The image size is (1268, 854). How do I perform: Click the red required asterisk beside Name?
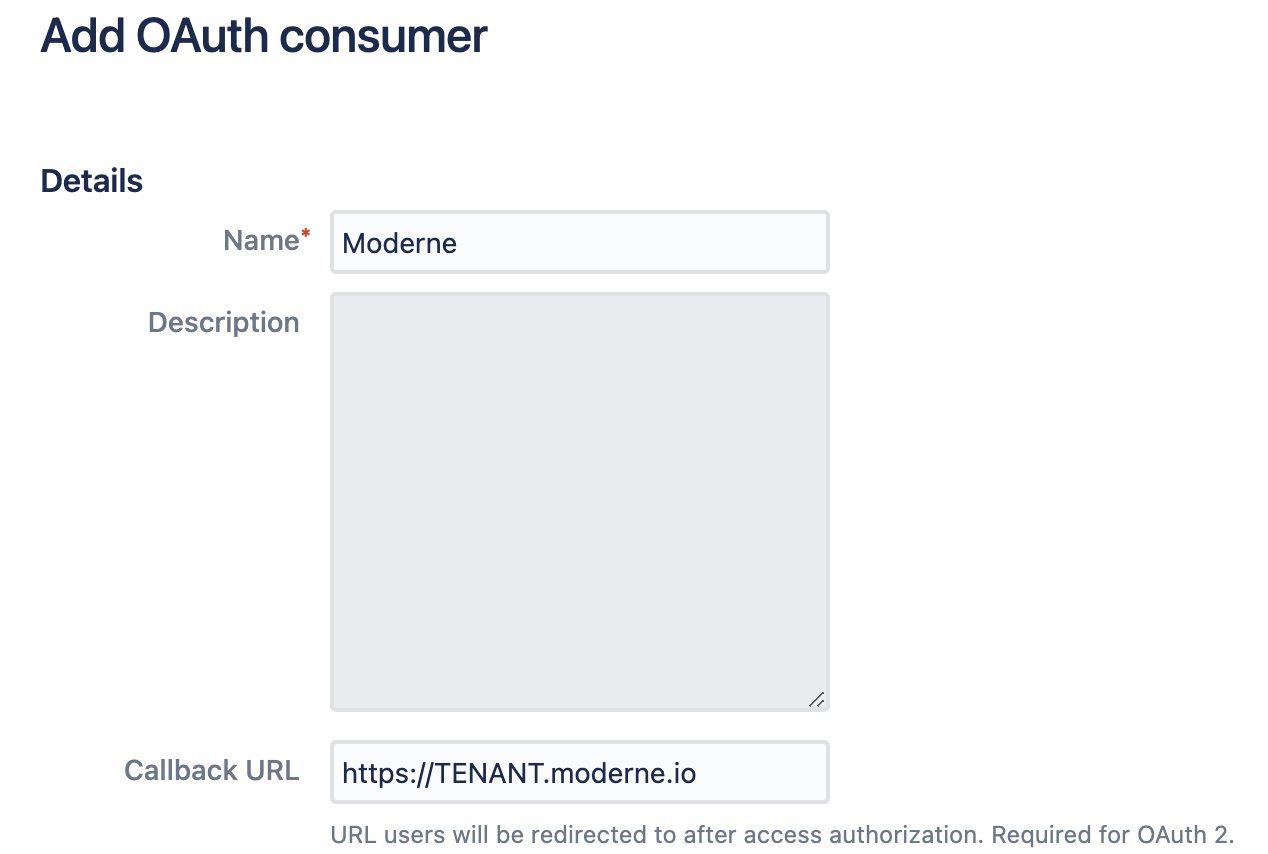306,235
